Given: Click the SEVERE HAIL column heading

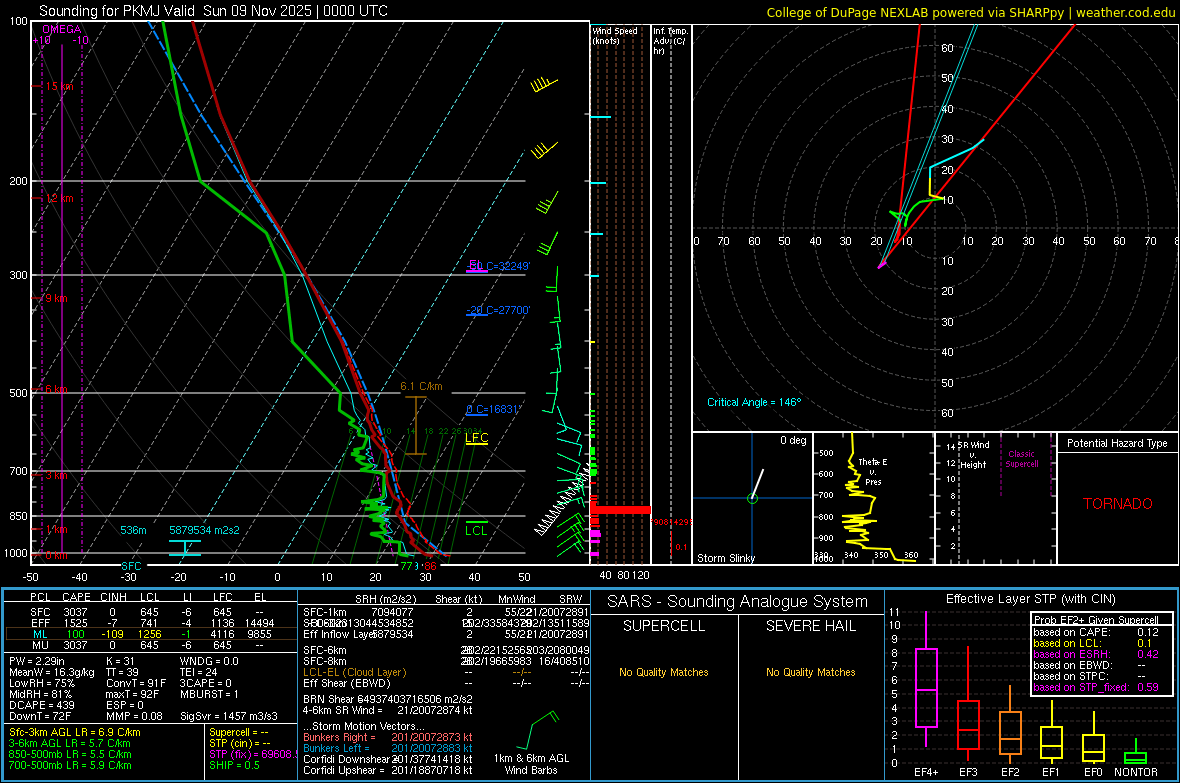Looking at the screenshot, I should [810, 626].
